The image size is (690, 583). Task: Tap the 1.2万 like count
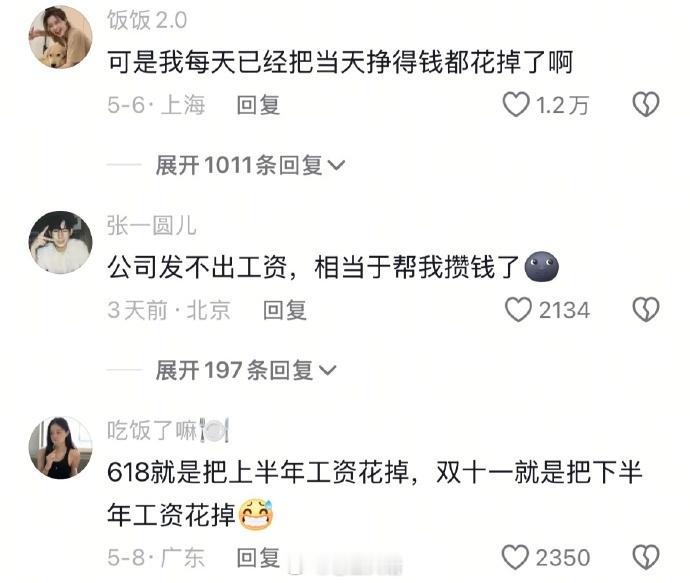(562, 106)
